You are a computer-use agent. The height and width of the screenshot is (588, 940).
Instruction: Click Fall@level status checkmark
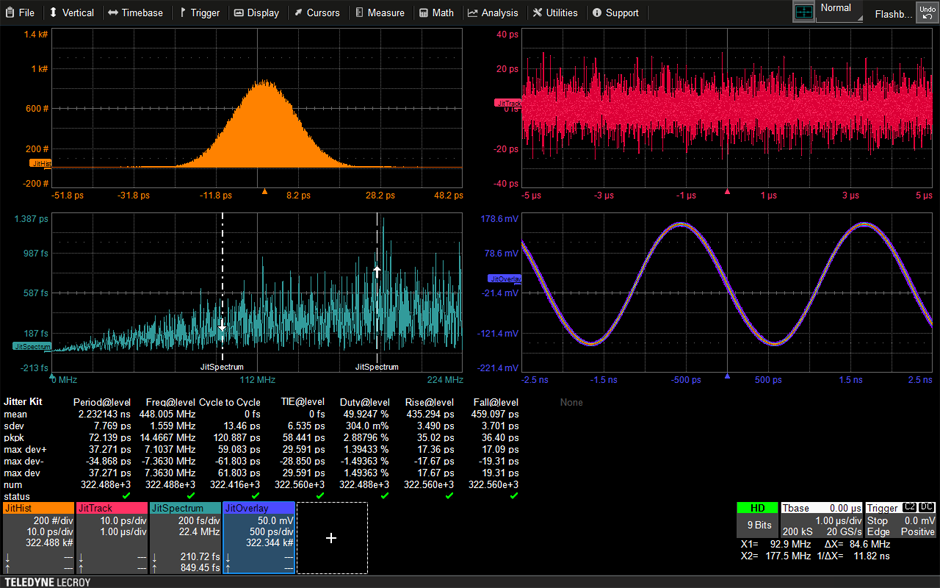click(514, 496)
